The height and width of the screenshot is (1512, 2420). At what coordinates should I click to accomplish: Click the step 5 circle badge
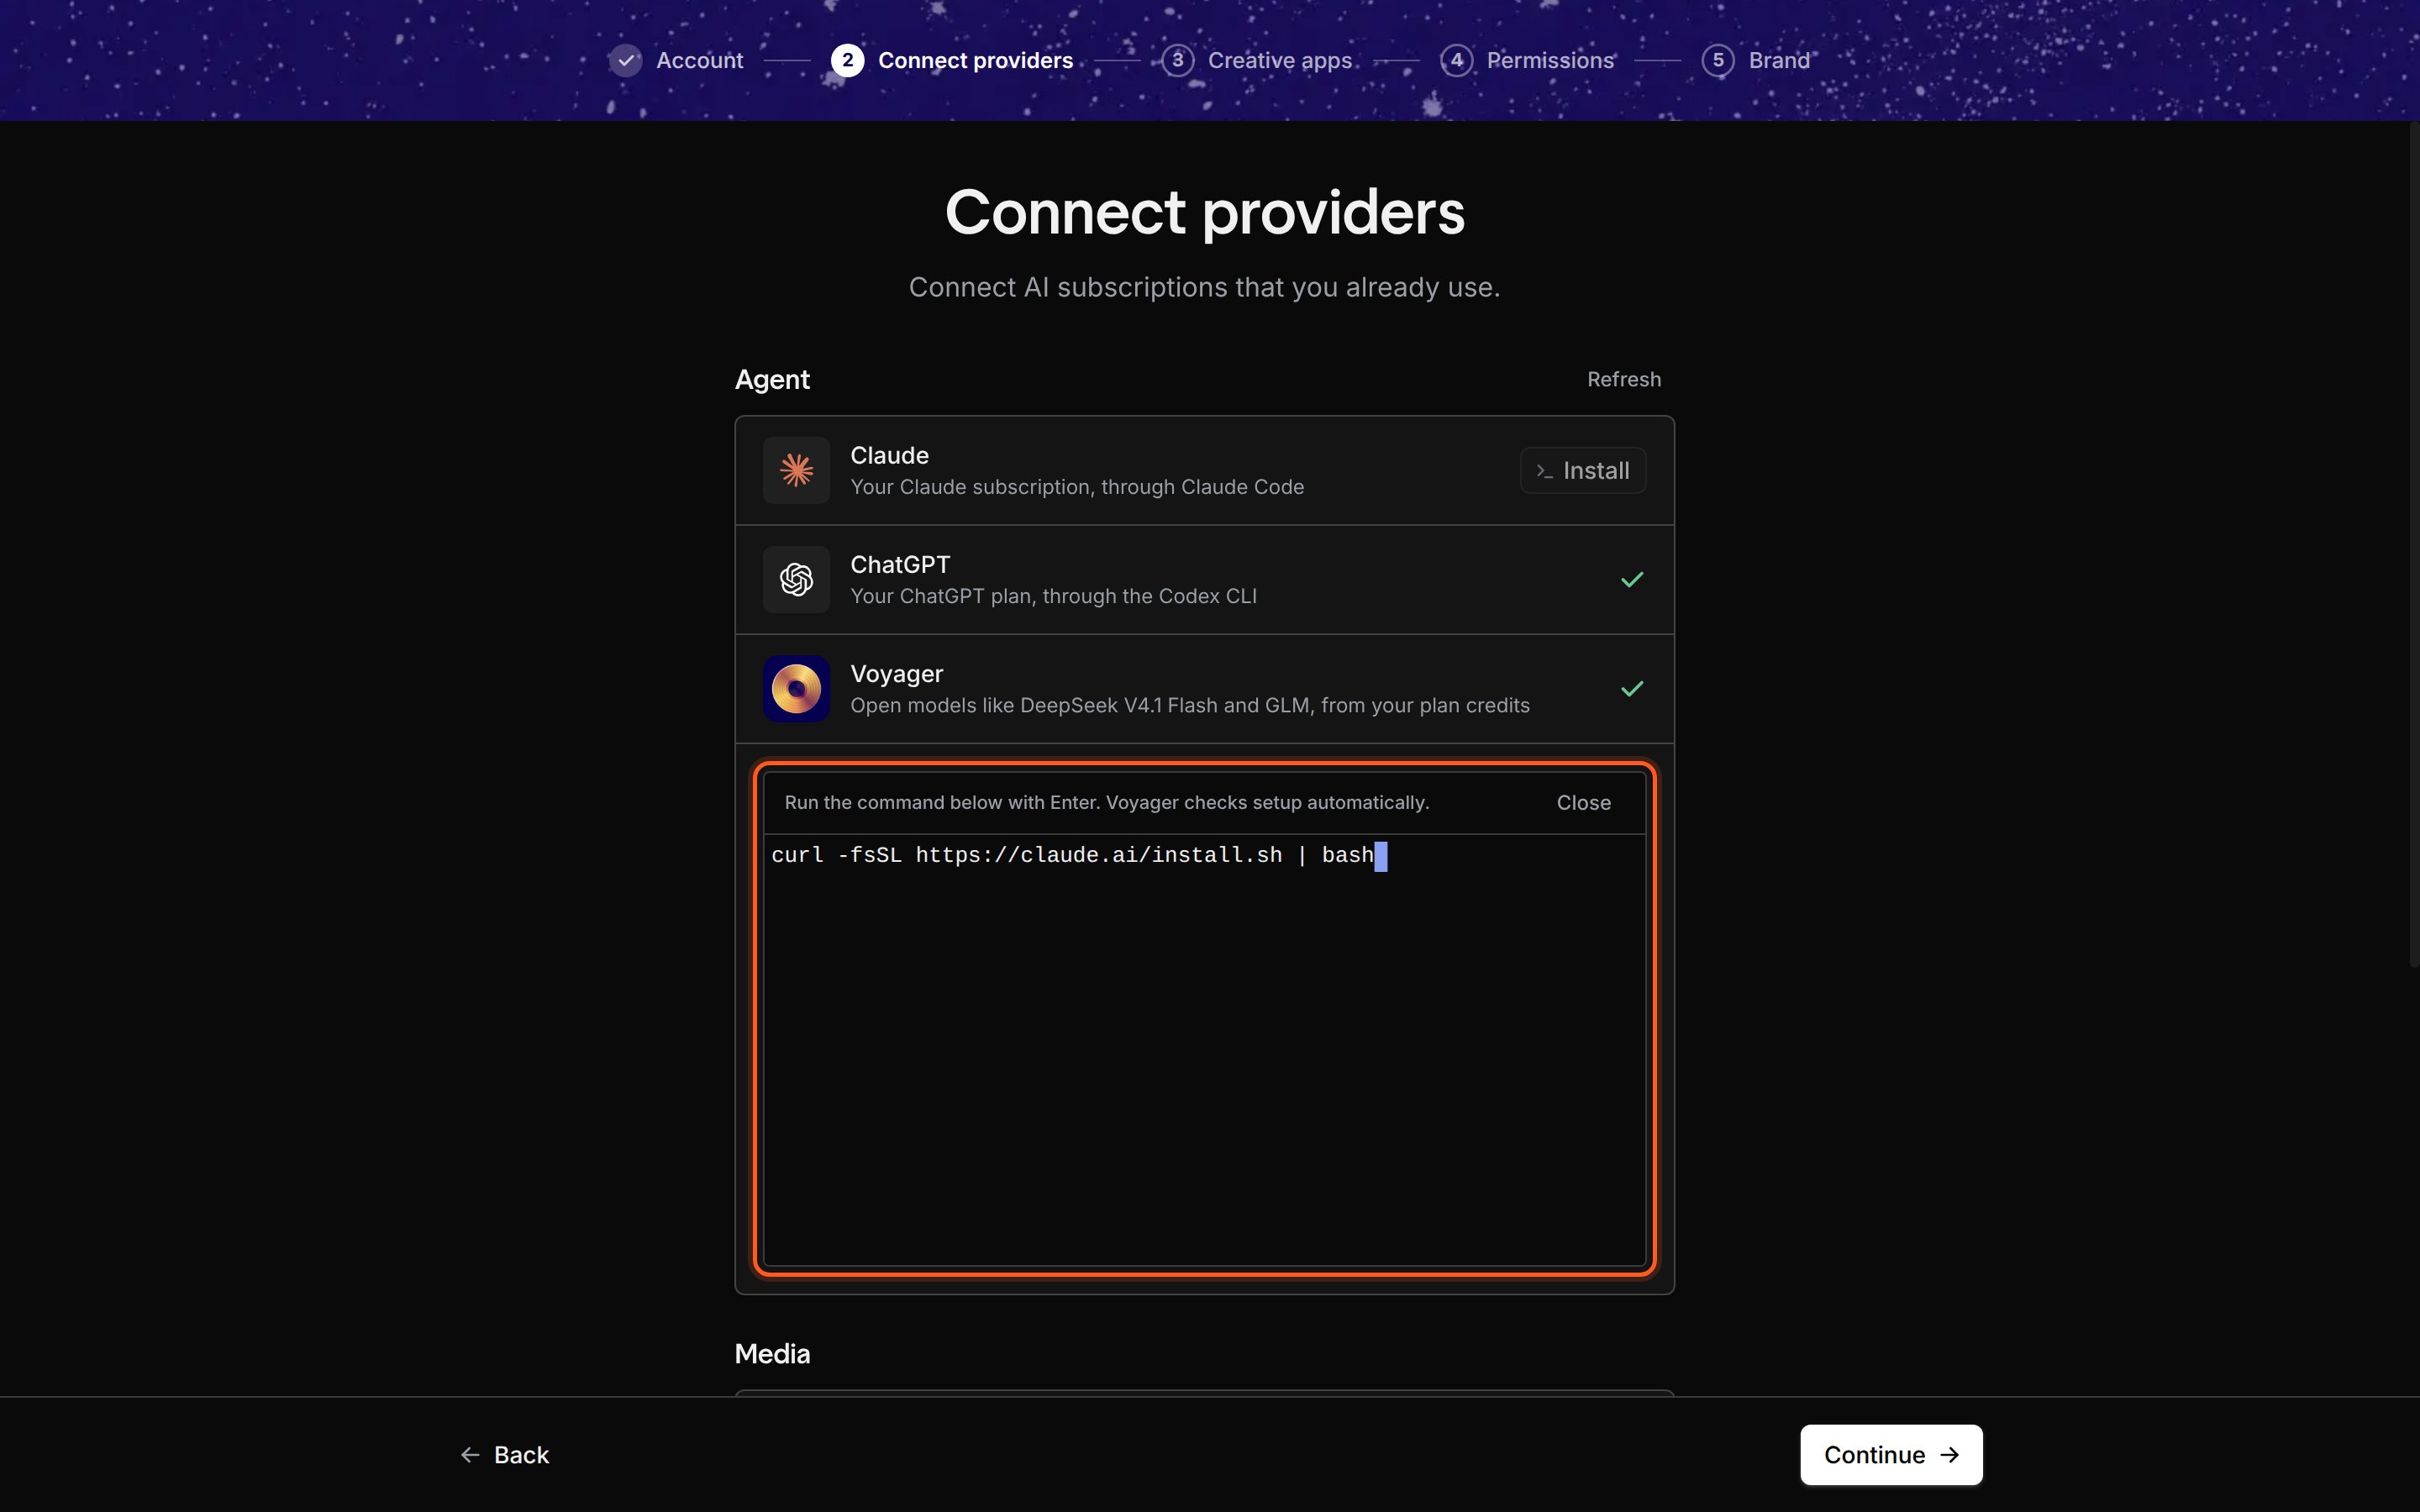1718,60
